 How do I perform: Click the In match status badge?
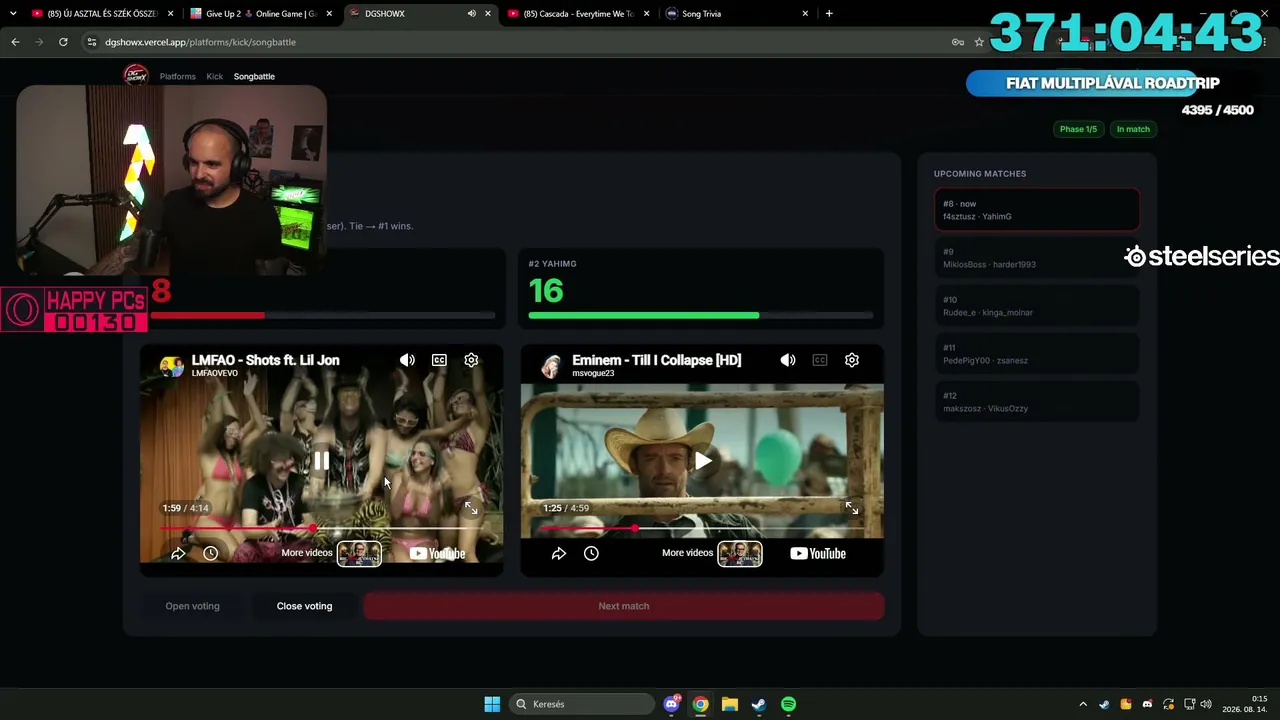coord(1133,129)
